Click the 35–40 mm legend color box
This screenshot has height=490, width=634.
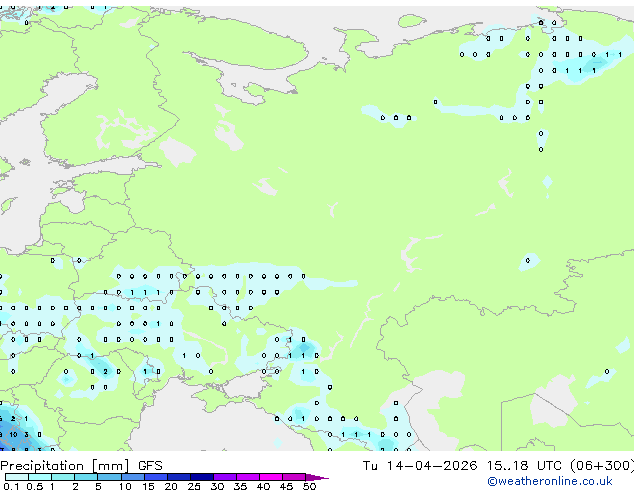pyautogui.click(x=247, y=477)
